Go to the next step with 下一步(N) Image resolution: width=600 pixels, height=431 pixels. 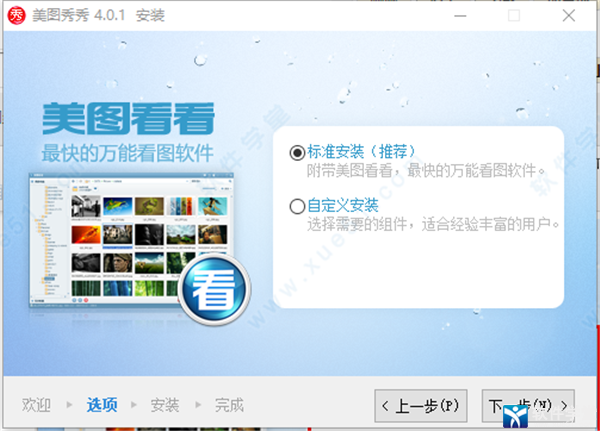pos(528,406)
